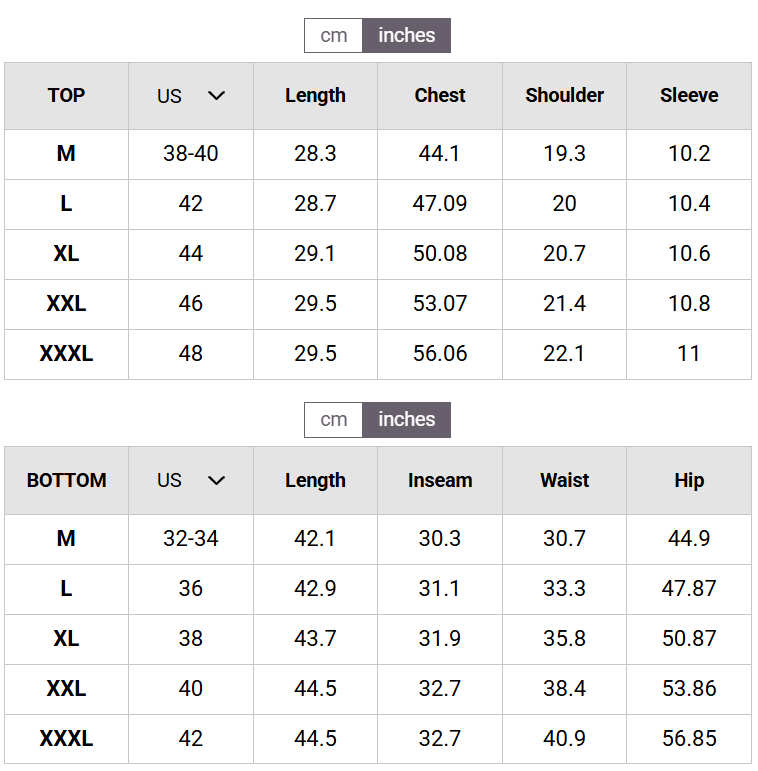Screen dimensions: 758x771
Task: Click the Chest column header
Action: point(440,96)
